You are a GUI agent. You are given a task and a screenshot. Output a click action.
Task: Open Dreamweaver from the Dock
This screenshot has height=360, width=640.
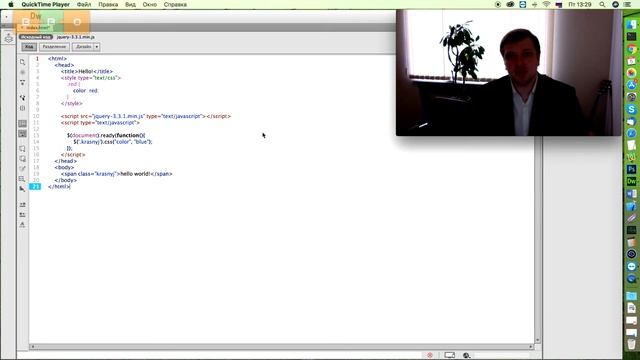tap(631, 181)
